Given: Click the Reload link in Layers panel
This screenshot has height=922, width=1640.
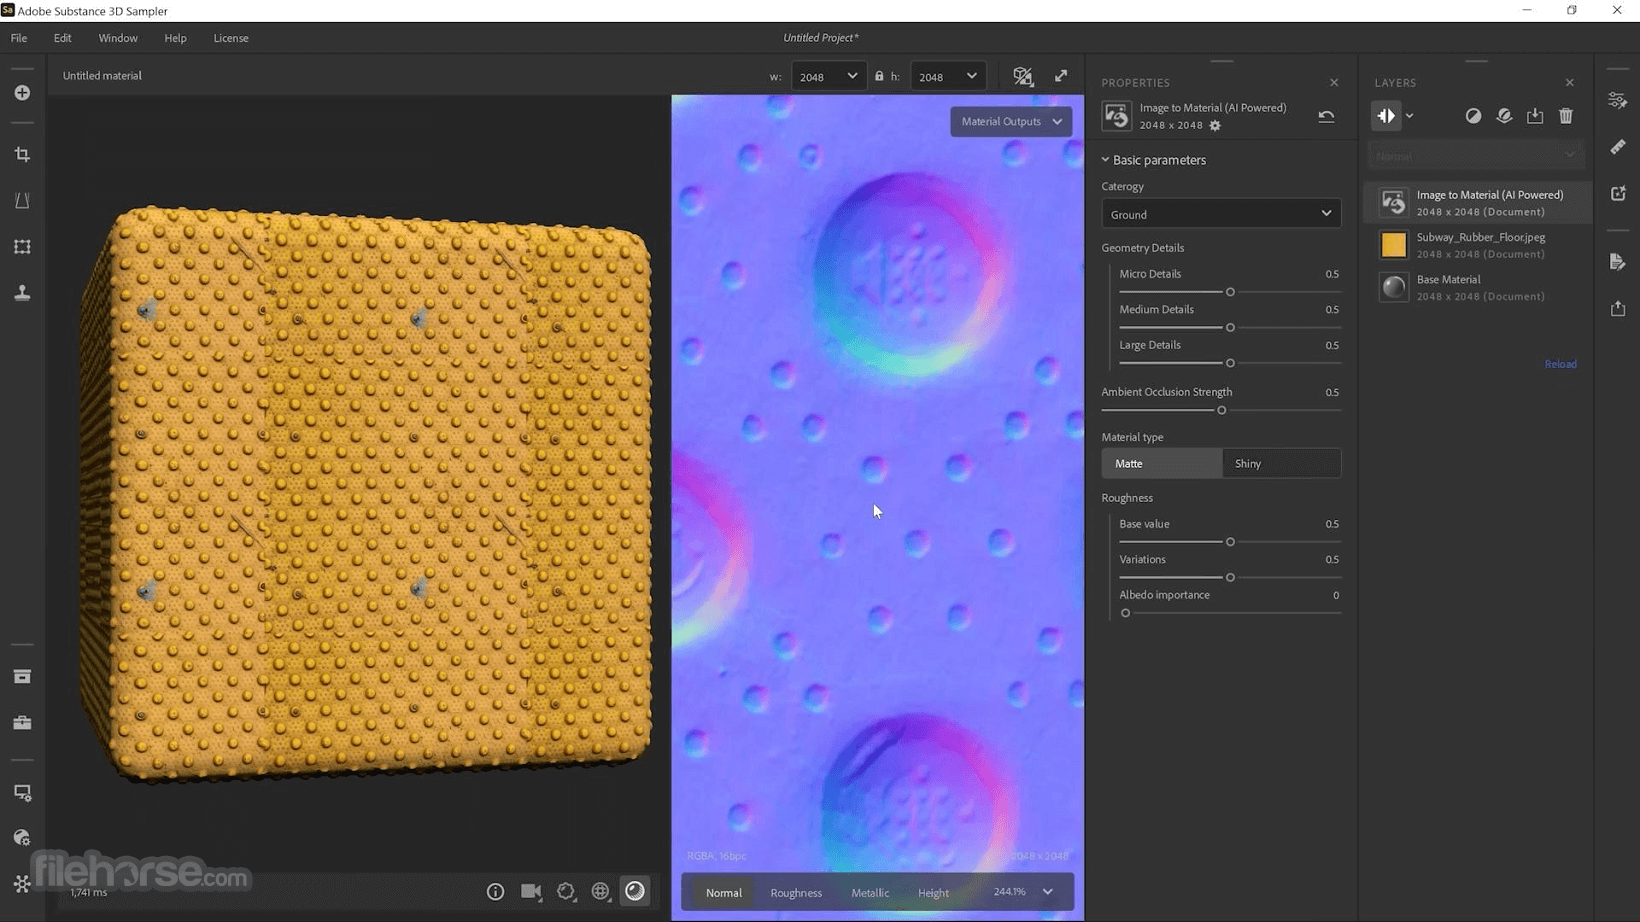Looking at the screenshot, I should pyautogui.click(x=1560, y=364).
